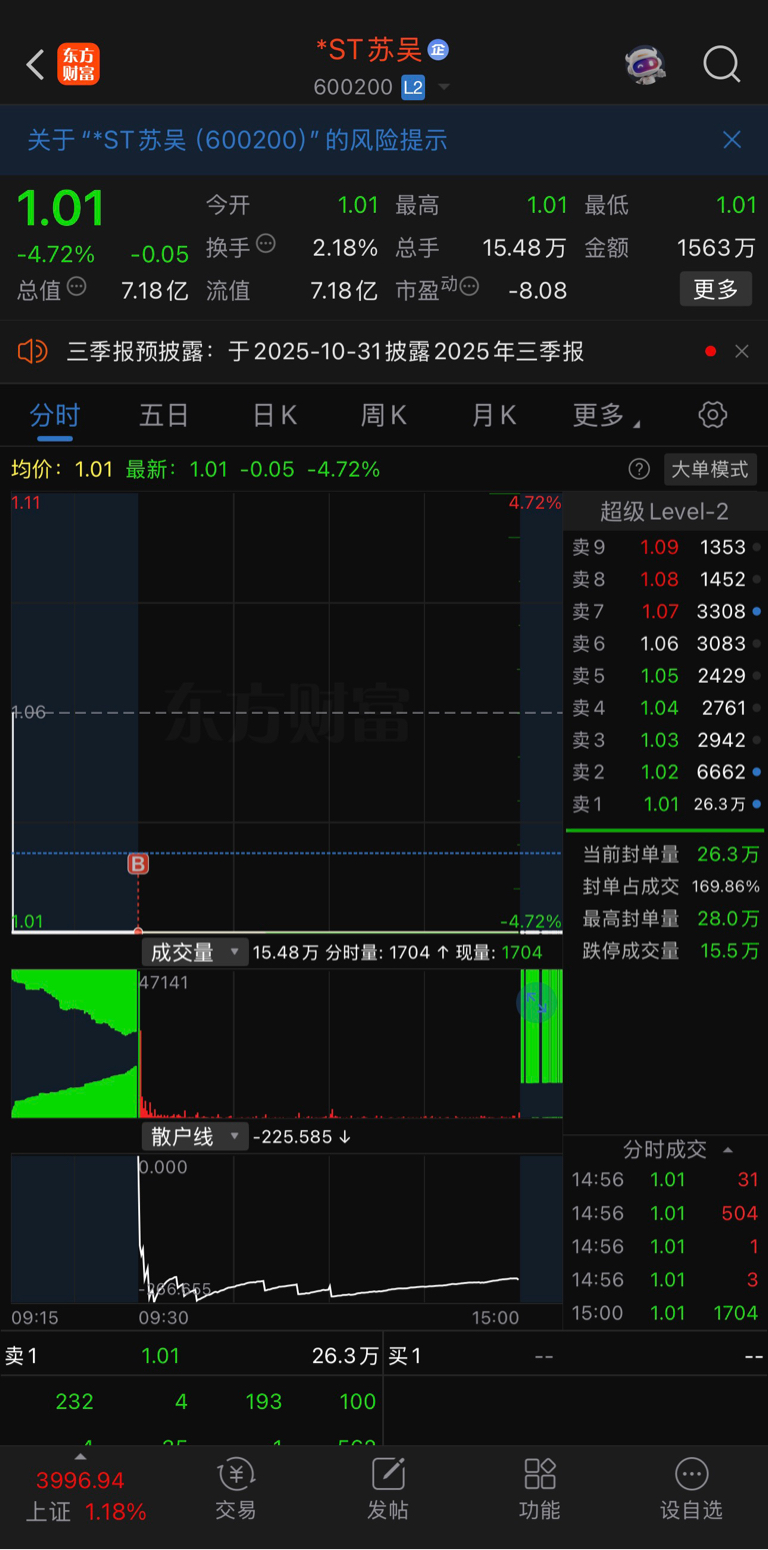The height and width of the screenshot is (1550, 768).
Task: Tap the 企 badge next to *ST苏吴
Action: click(x=438, y=49)
